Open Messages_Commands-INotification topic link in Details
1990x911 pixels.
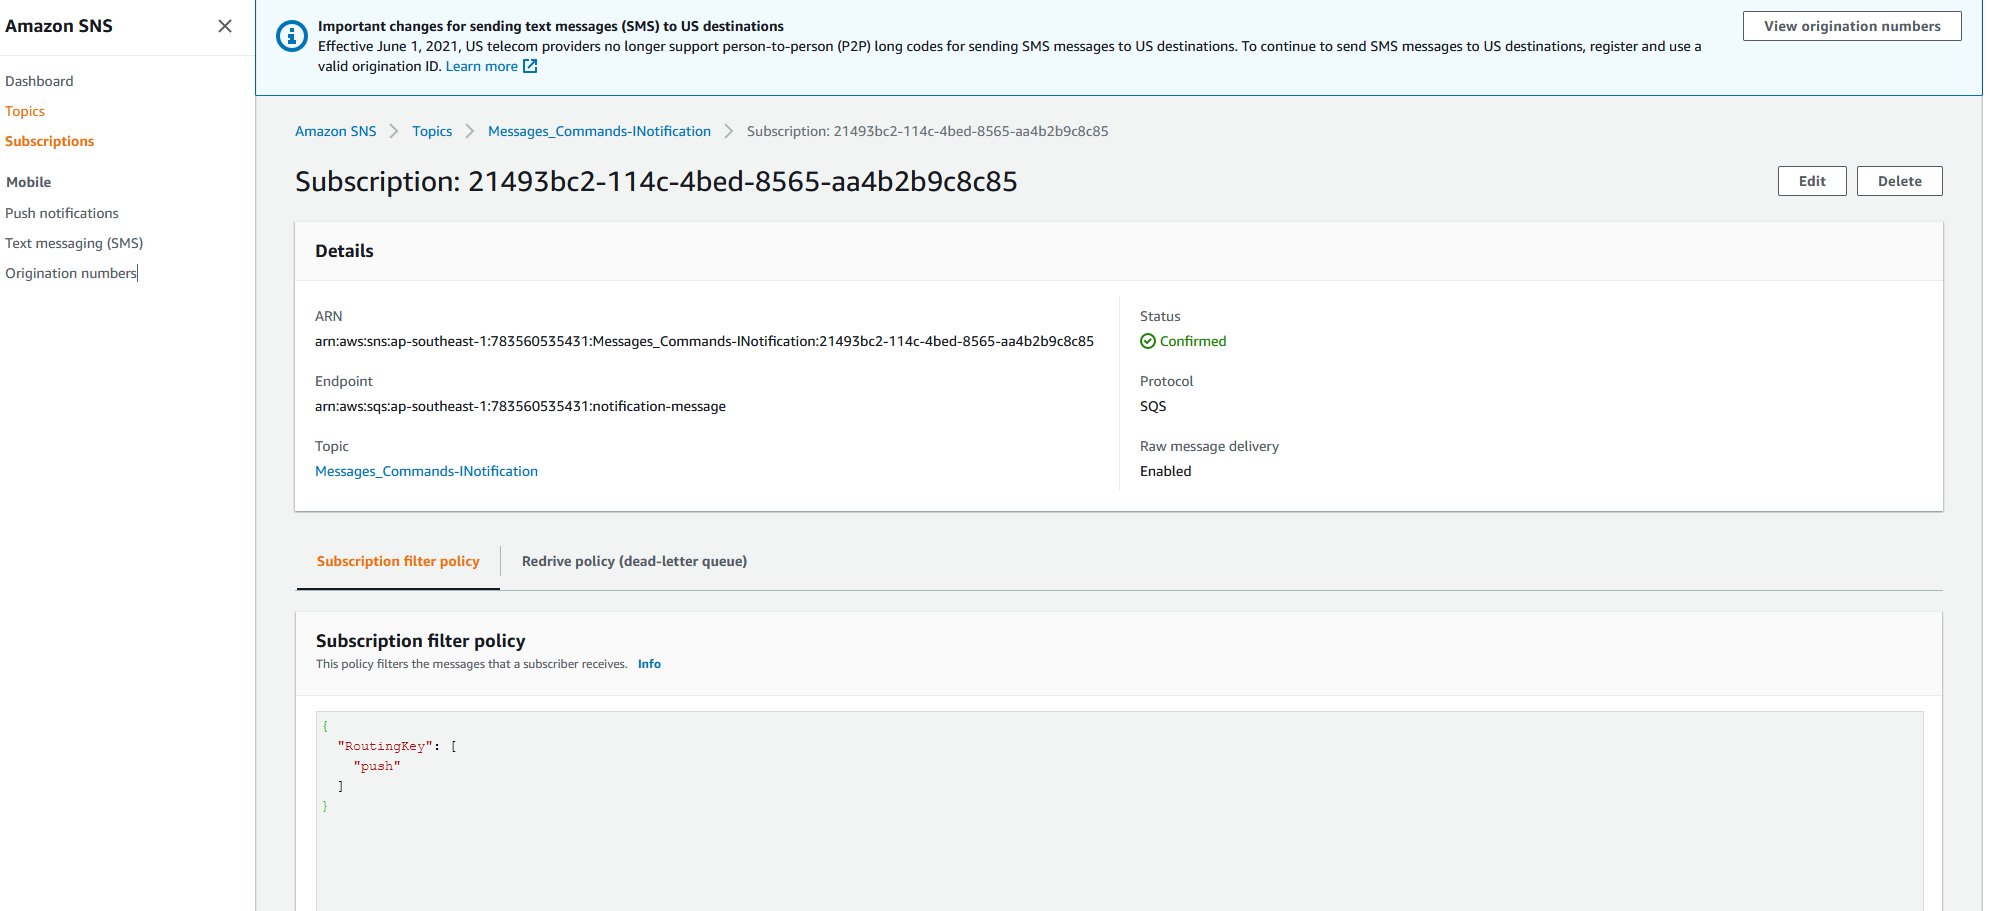coord(426,471)
